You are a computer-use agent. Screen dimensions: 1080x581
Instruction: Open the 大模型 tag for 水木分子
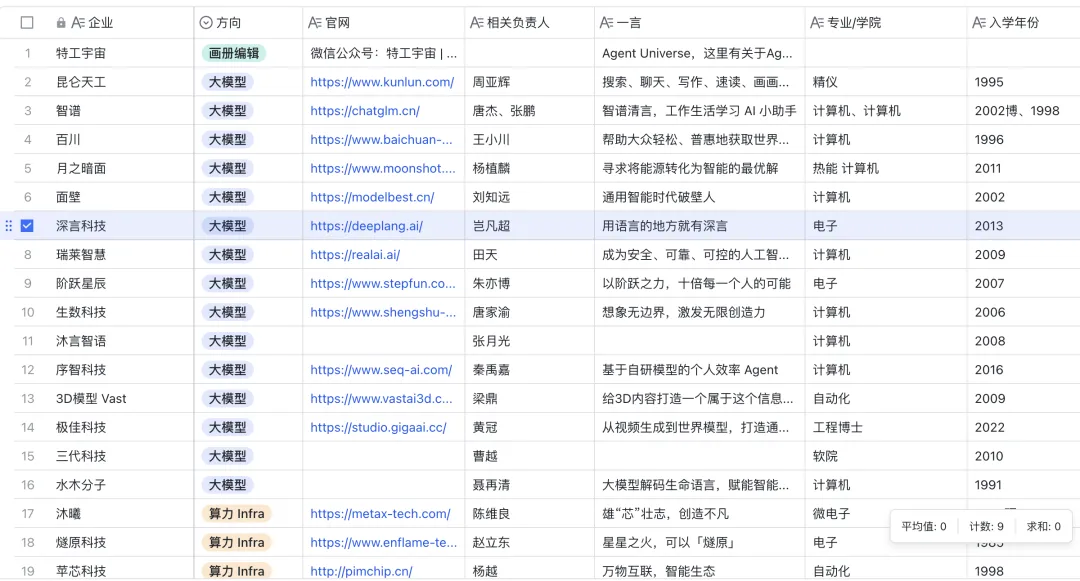coord(227,485)
